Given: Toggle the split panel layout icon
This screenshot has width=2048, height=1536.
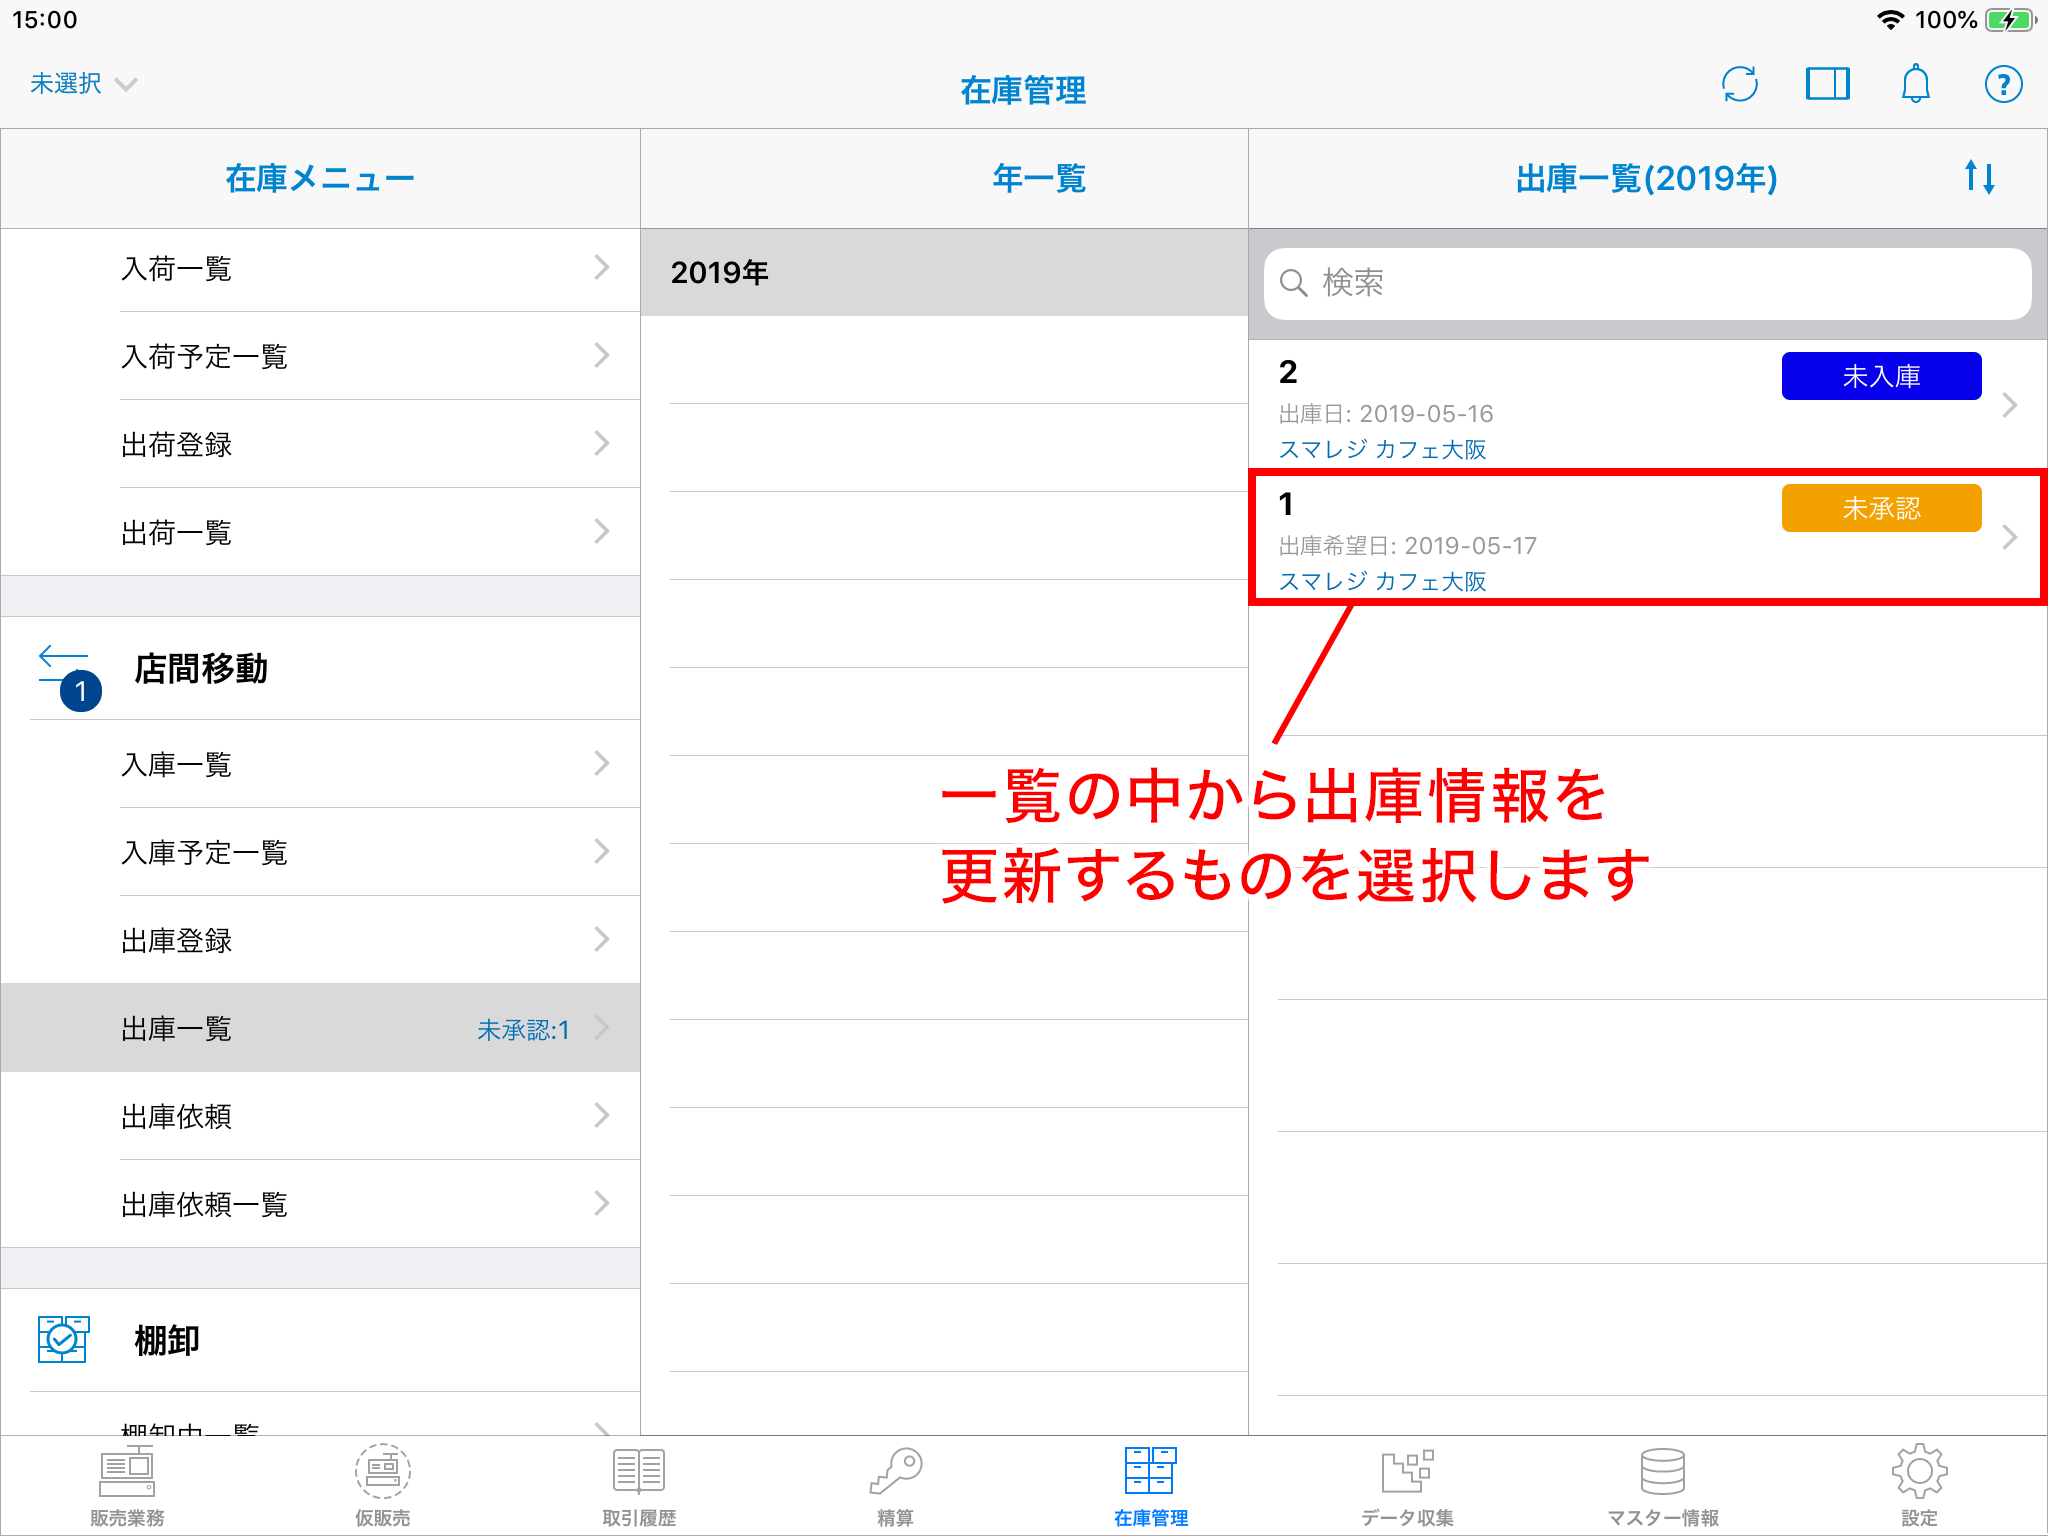Looking at the screenshot, I should click(1827, 84).
